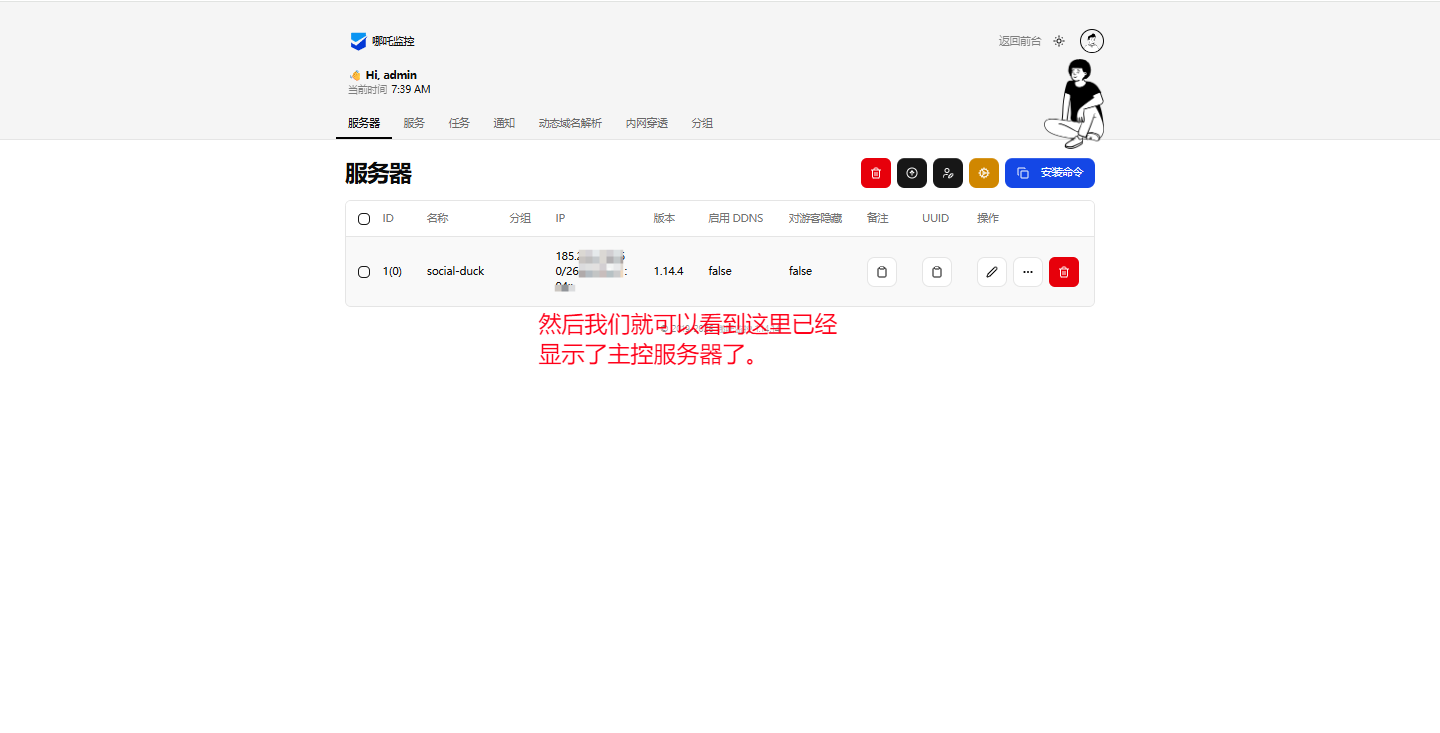Open the 内网穿透 tab

646,123
